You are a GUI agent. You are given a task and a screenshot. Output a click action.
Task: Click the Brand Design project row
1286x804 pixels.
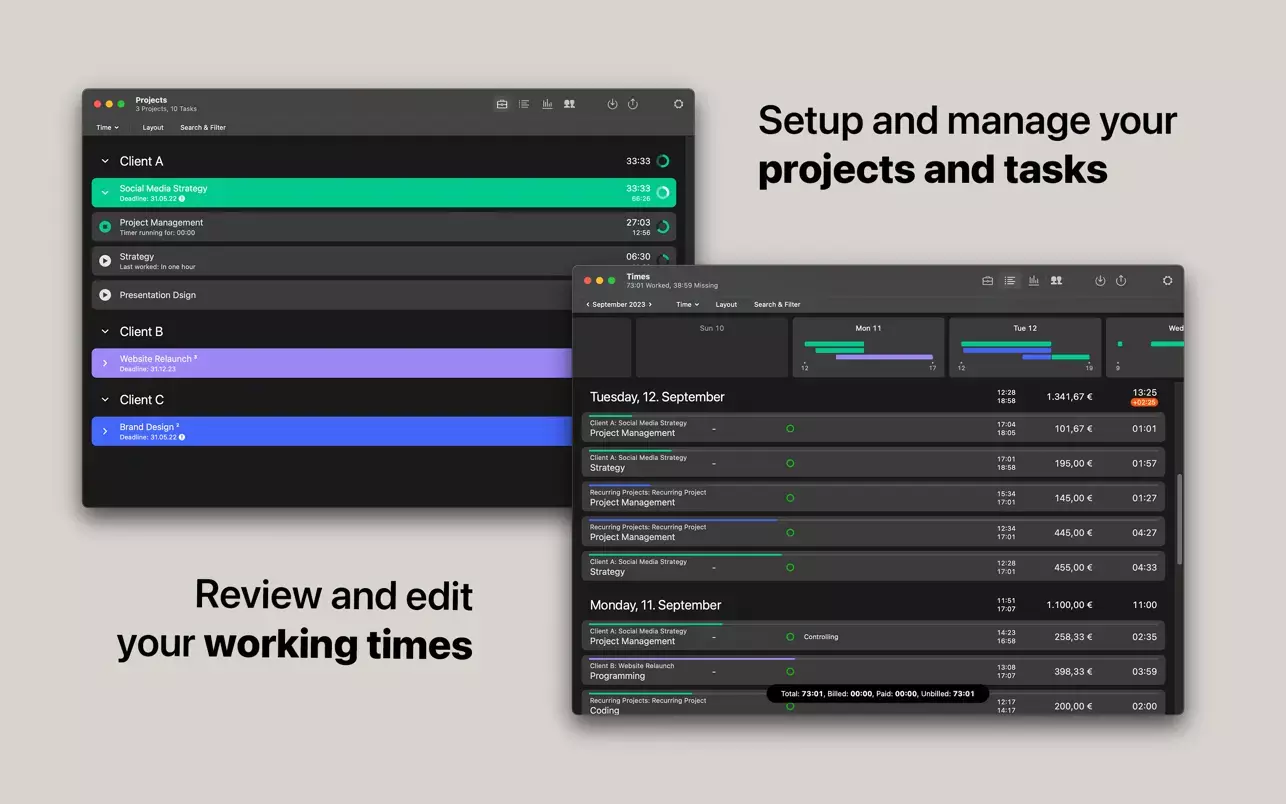pyautogui.click(x=330, y=431)
